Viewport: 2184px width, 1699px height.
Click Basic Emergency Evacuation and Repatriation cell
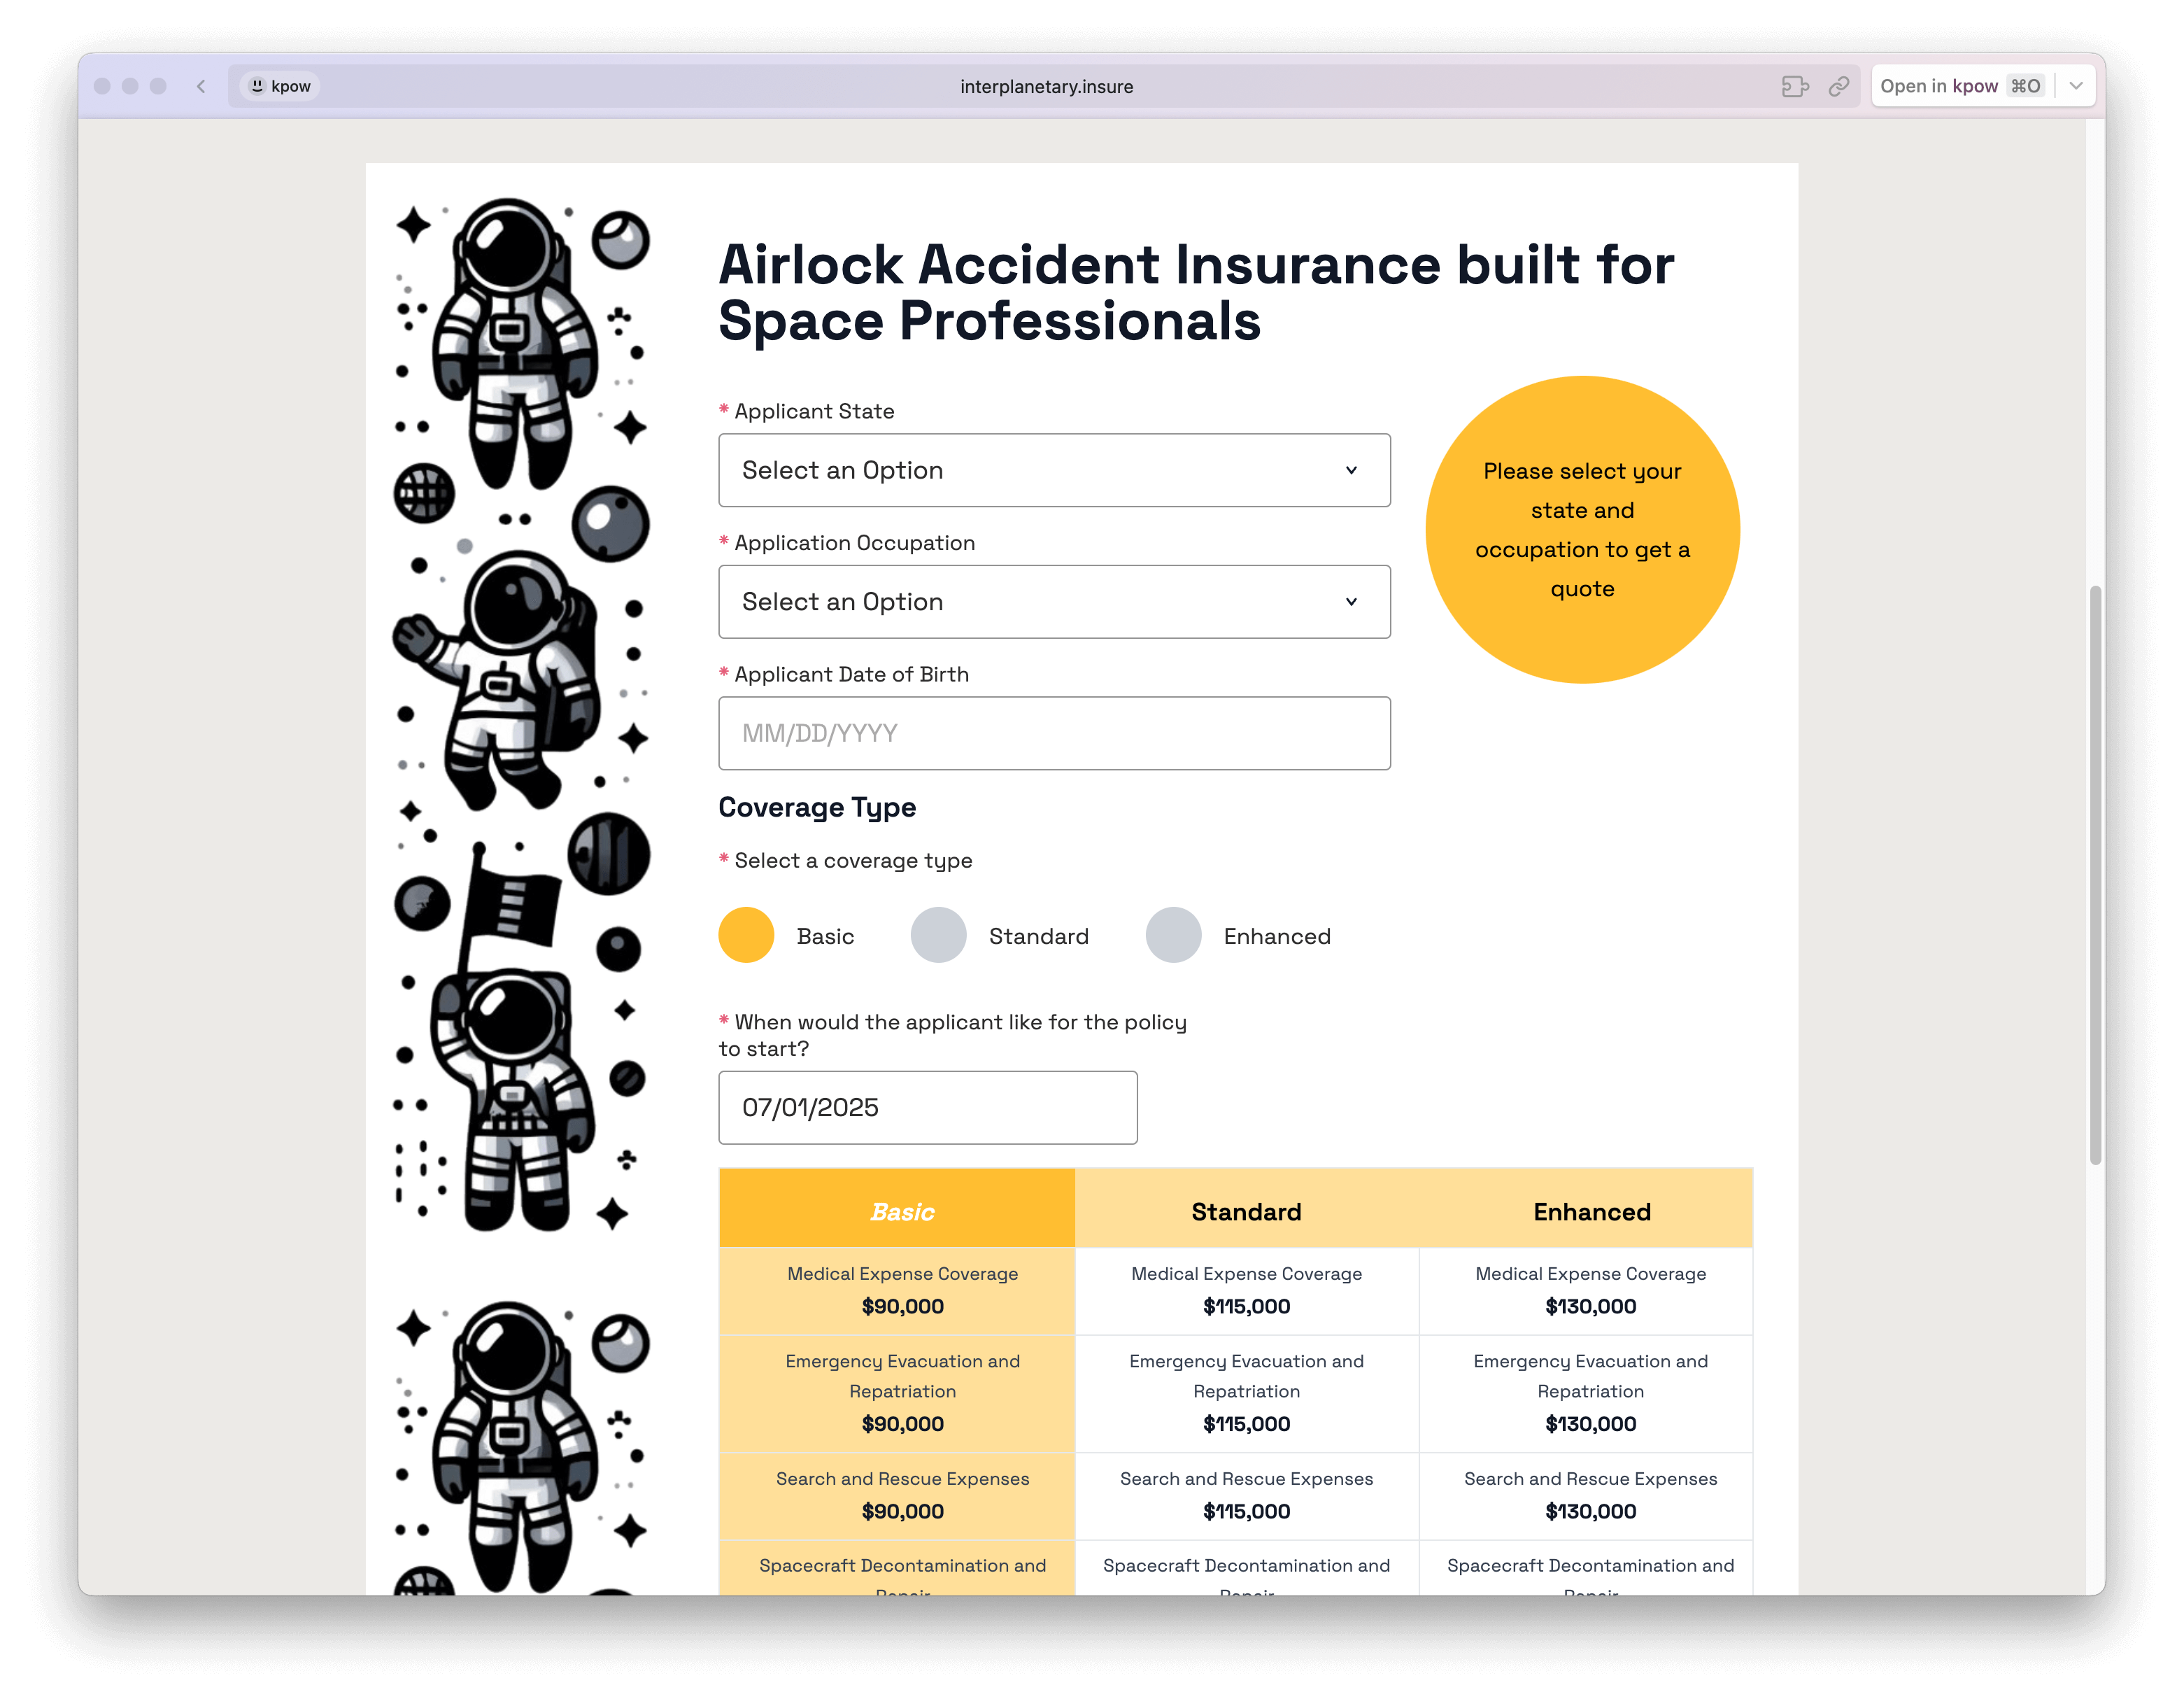897,1393
